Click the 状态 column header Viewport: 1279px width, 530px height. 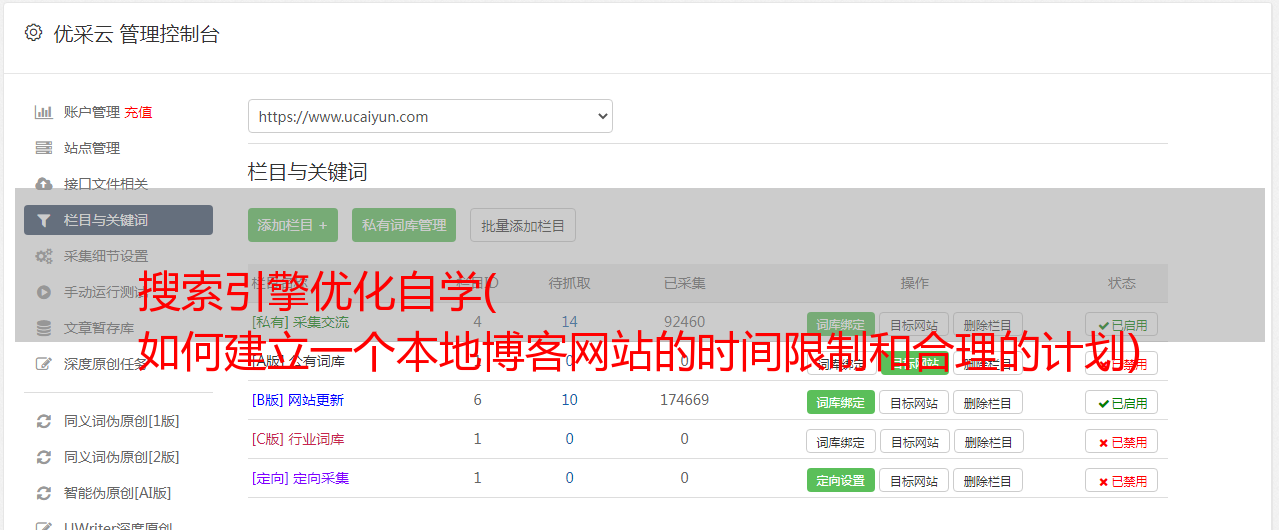pos(1121,283)
